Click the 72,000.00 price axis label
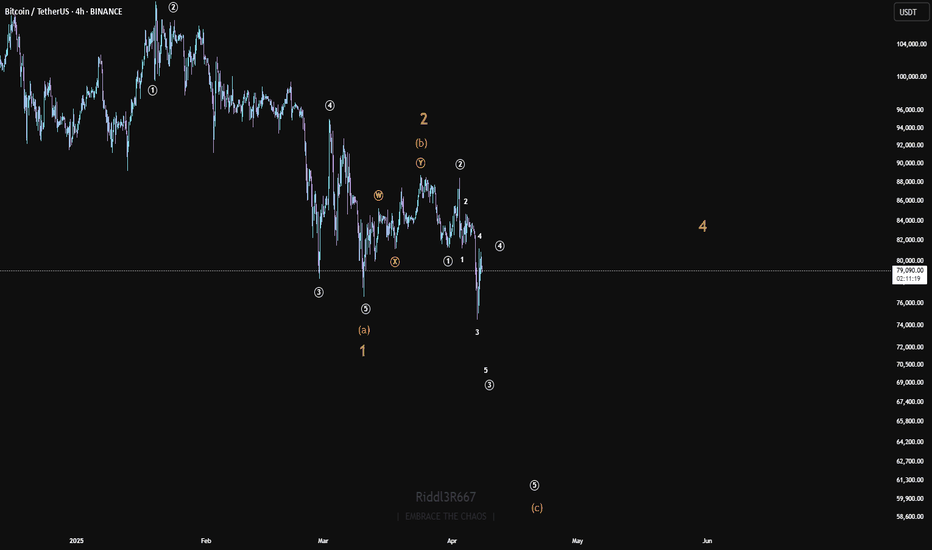Viewport: 932px width, 550px height. tap(911, 347)
